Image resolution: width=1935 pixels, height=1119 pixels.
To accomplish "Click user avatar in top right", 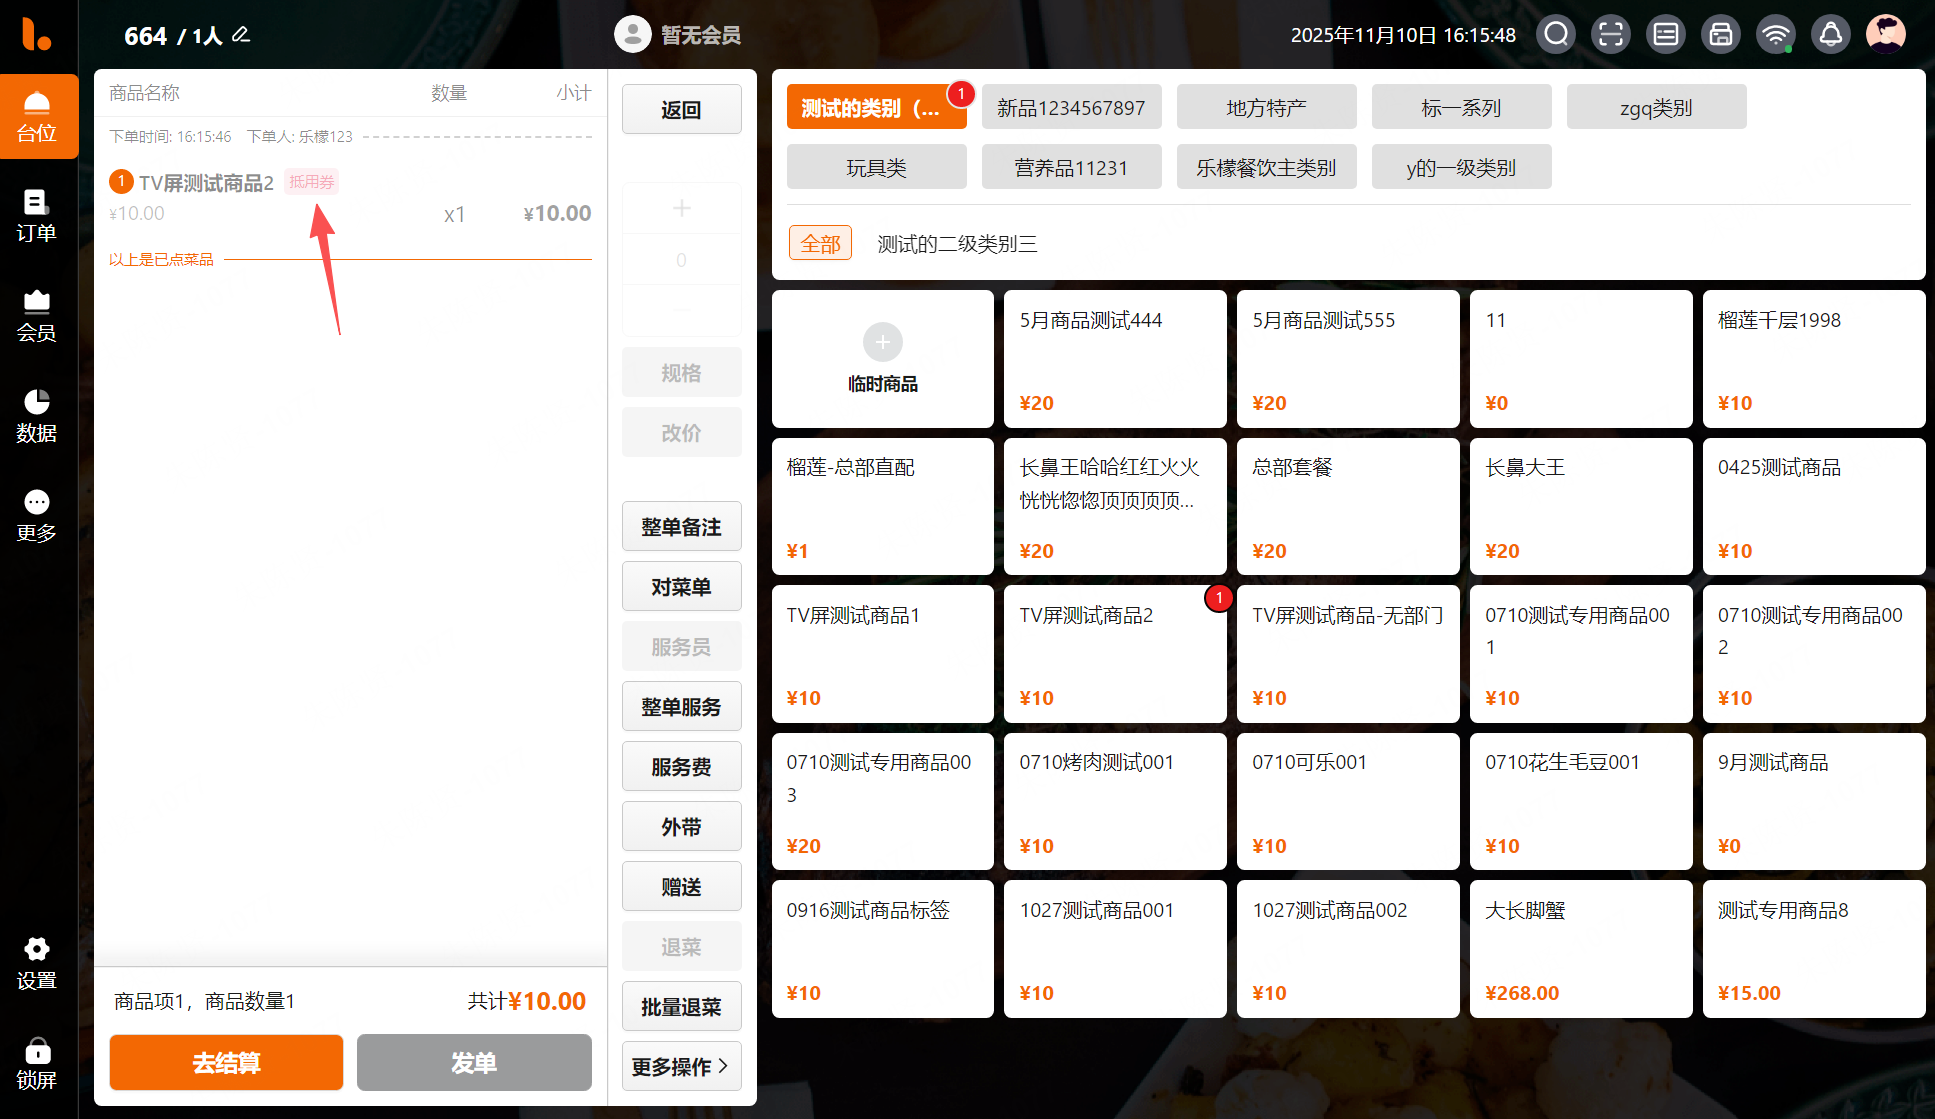I will (x=1886, y=35).
